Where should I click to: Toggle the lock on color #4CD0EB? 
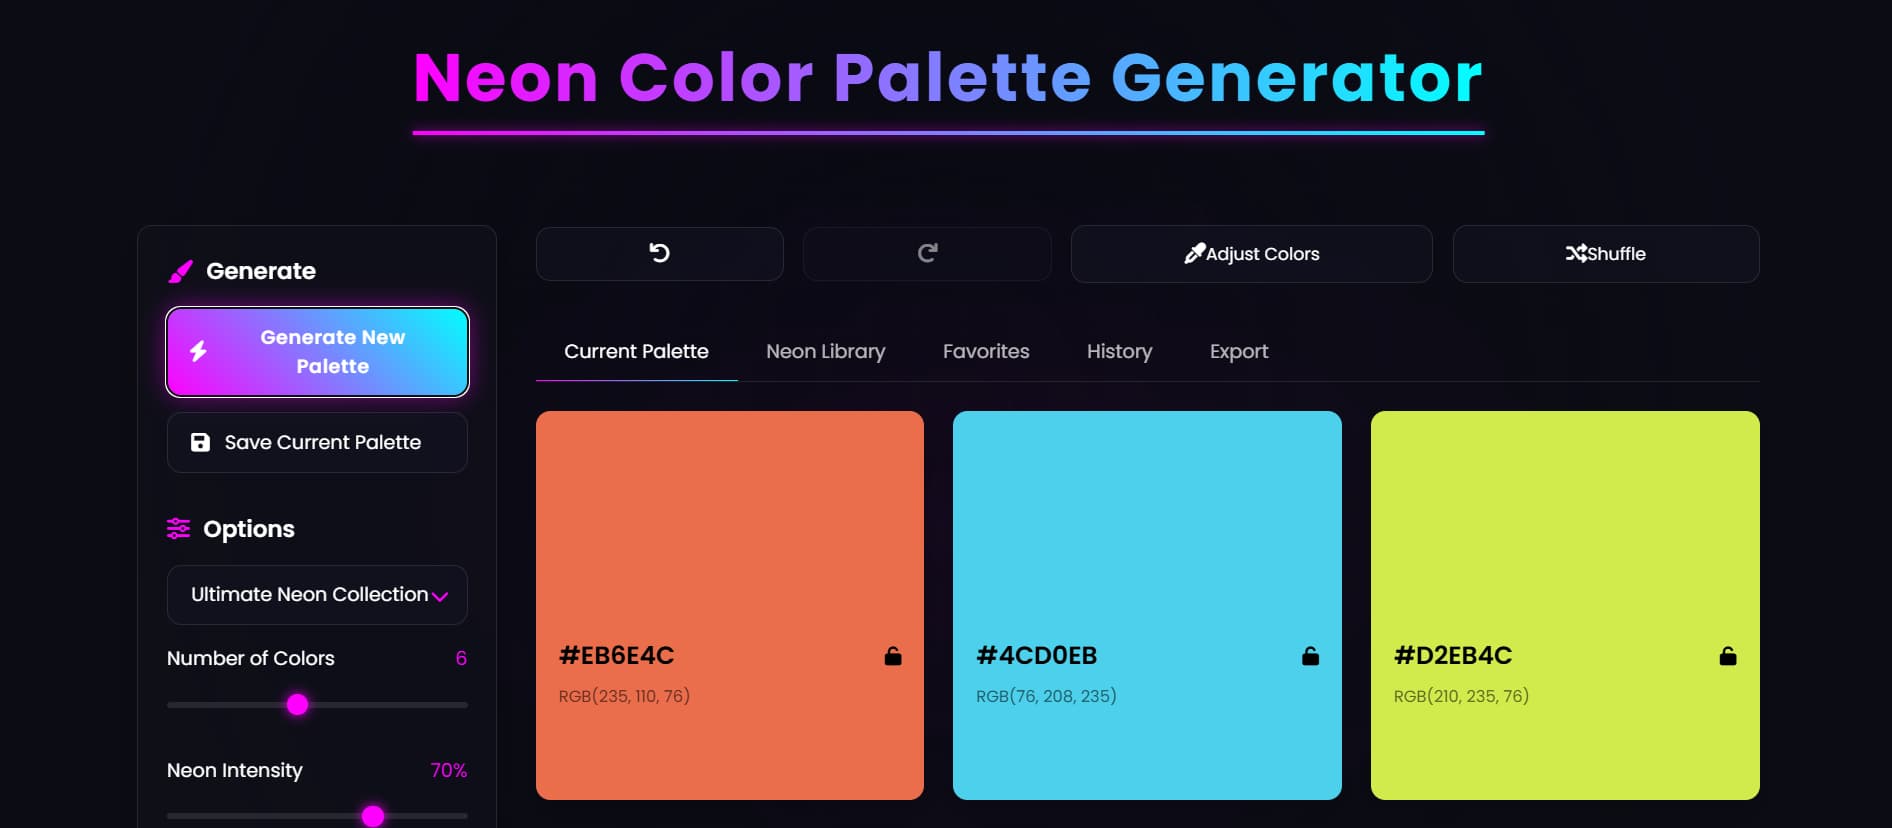click(1311, 656)
